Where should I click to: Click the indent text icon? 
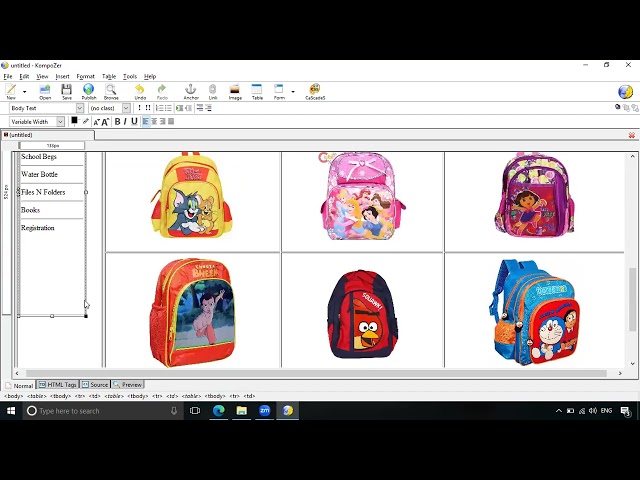click(179, 108)
